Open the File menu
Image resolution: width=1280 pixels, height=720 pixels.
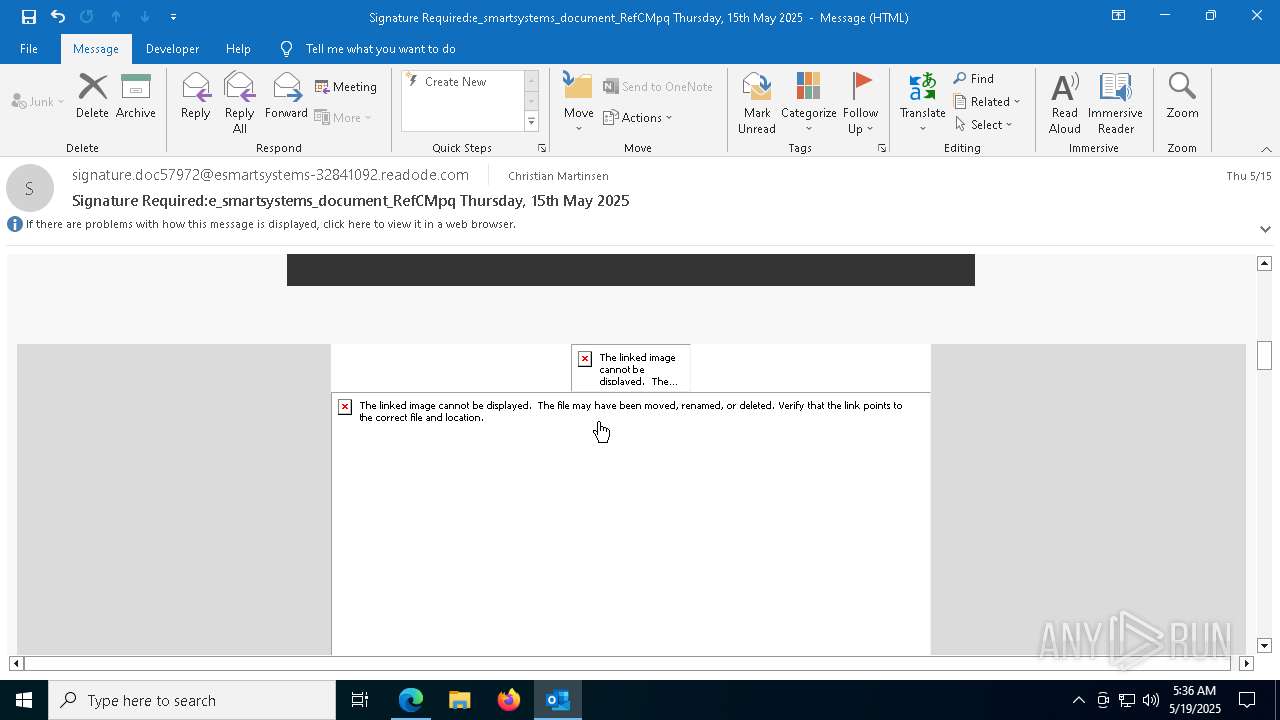coord(29,48)
